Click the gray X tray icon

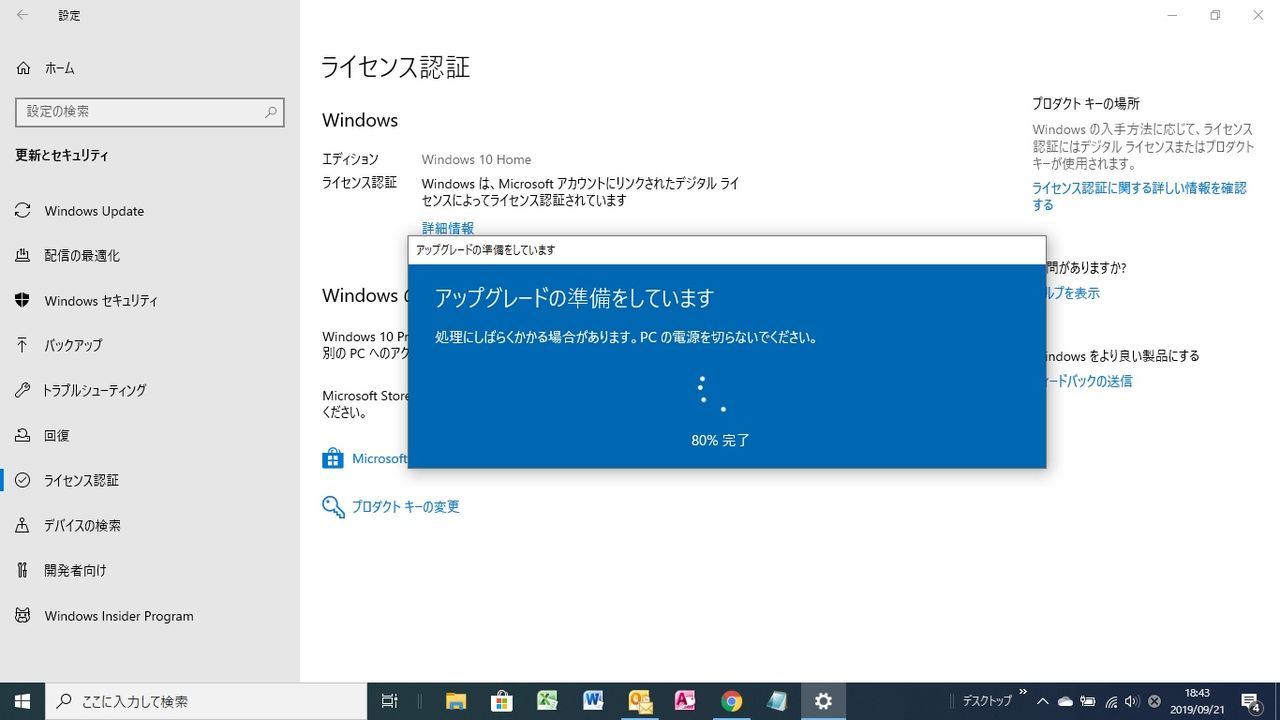(x=1154, y=702)
